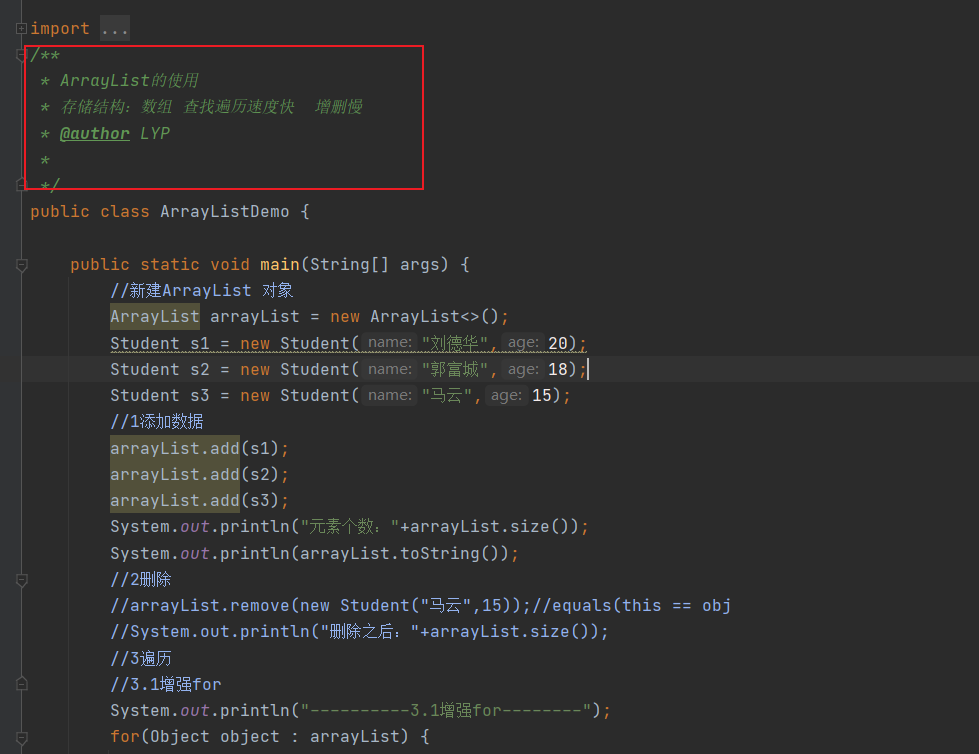This screenshot has width=979, height=754.
Task: Click the "马云" string literal on the s3 line
Action: coord(446,395)
